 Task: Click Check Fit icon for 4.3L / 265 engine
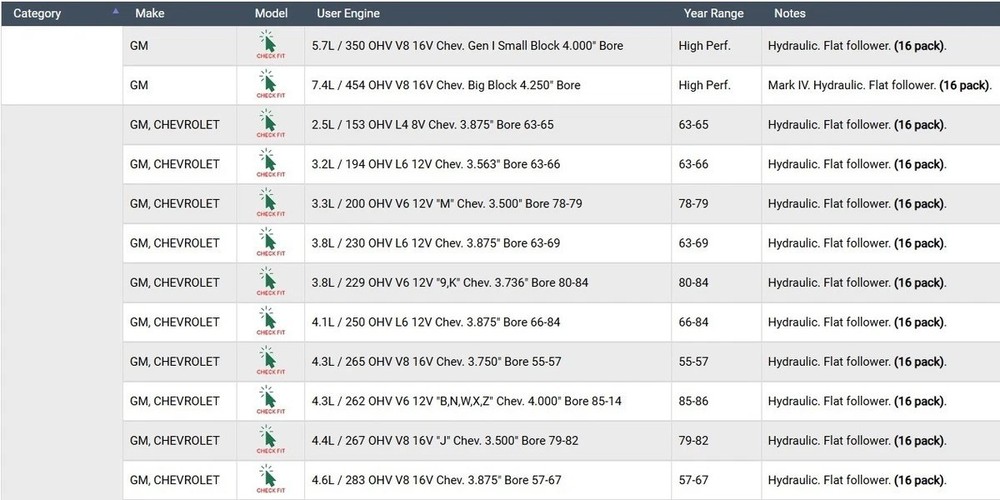(x=267, y=361)
